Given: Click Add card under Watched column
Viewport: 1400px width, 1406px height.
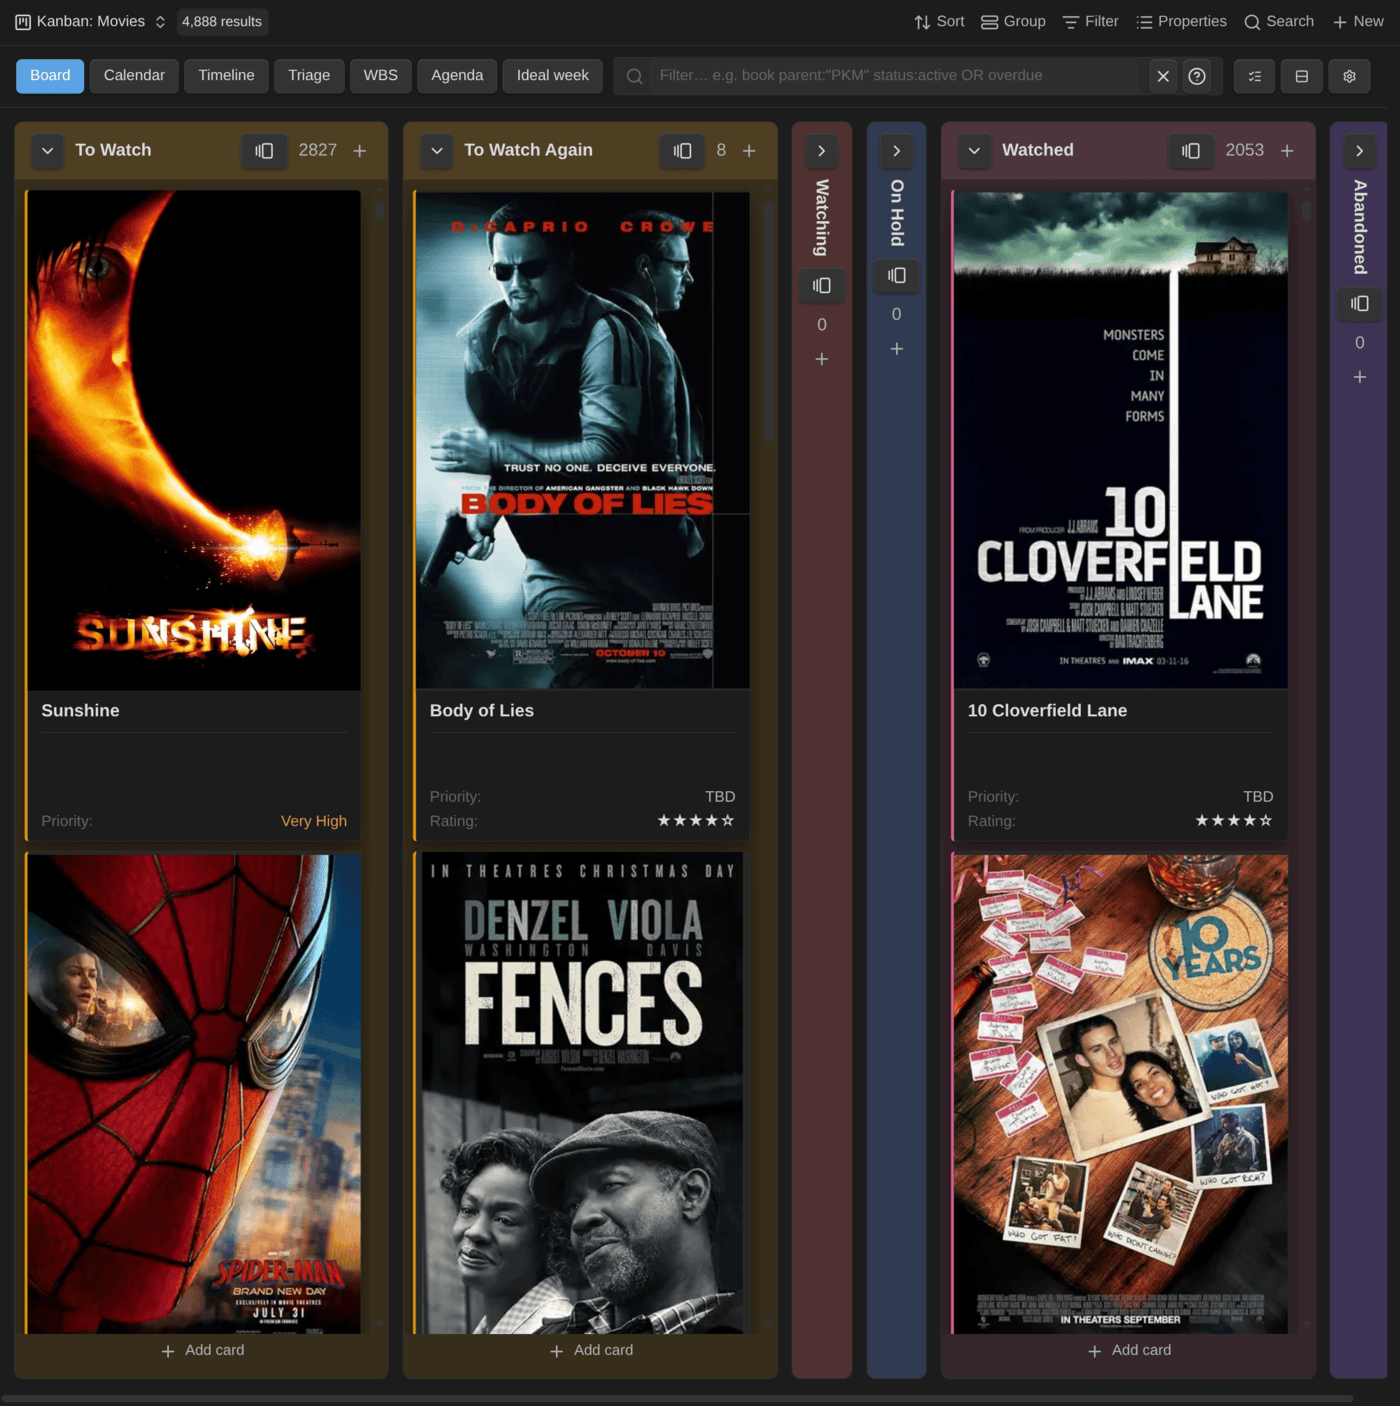Looking at the screenshot, I should pyautogui.click(x=1129, y=1350).
